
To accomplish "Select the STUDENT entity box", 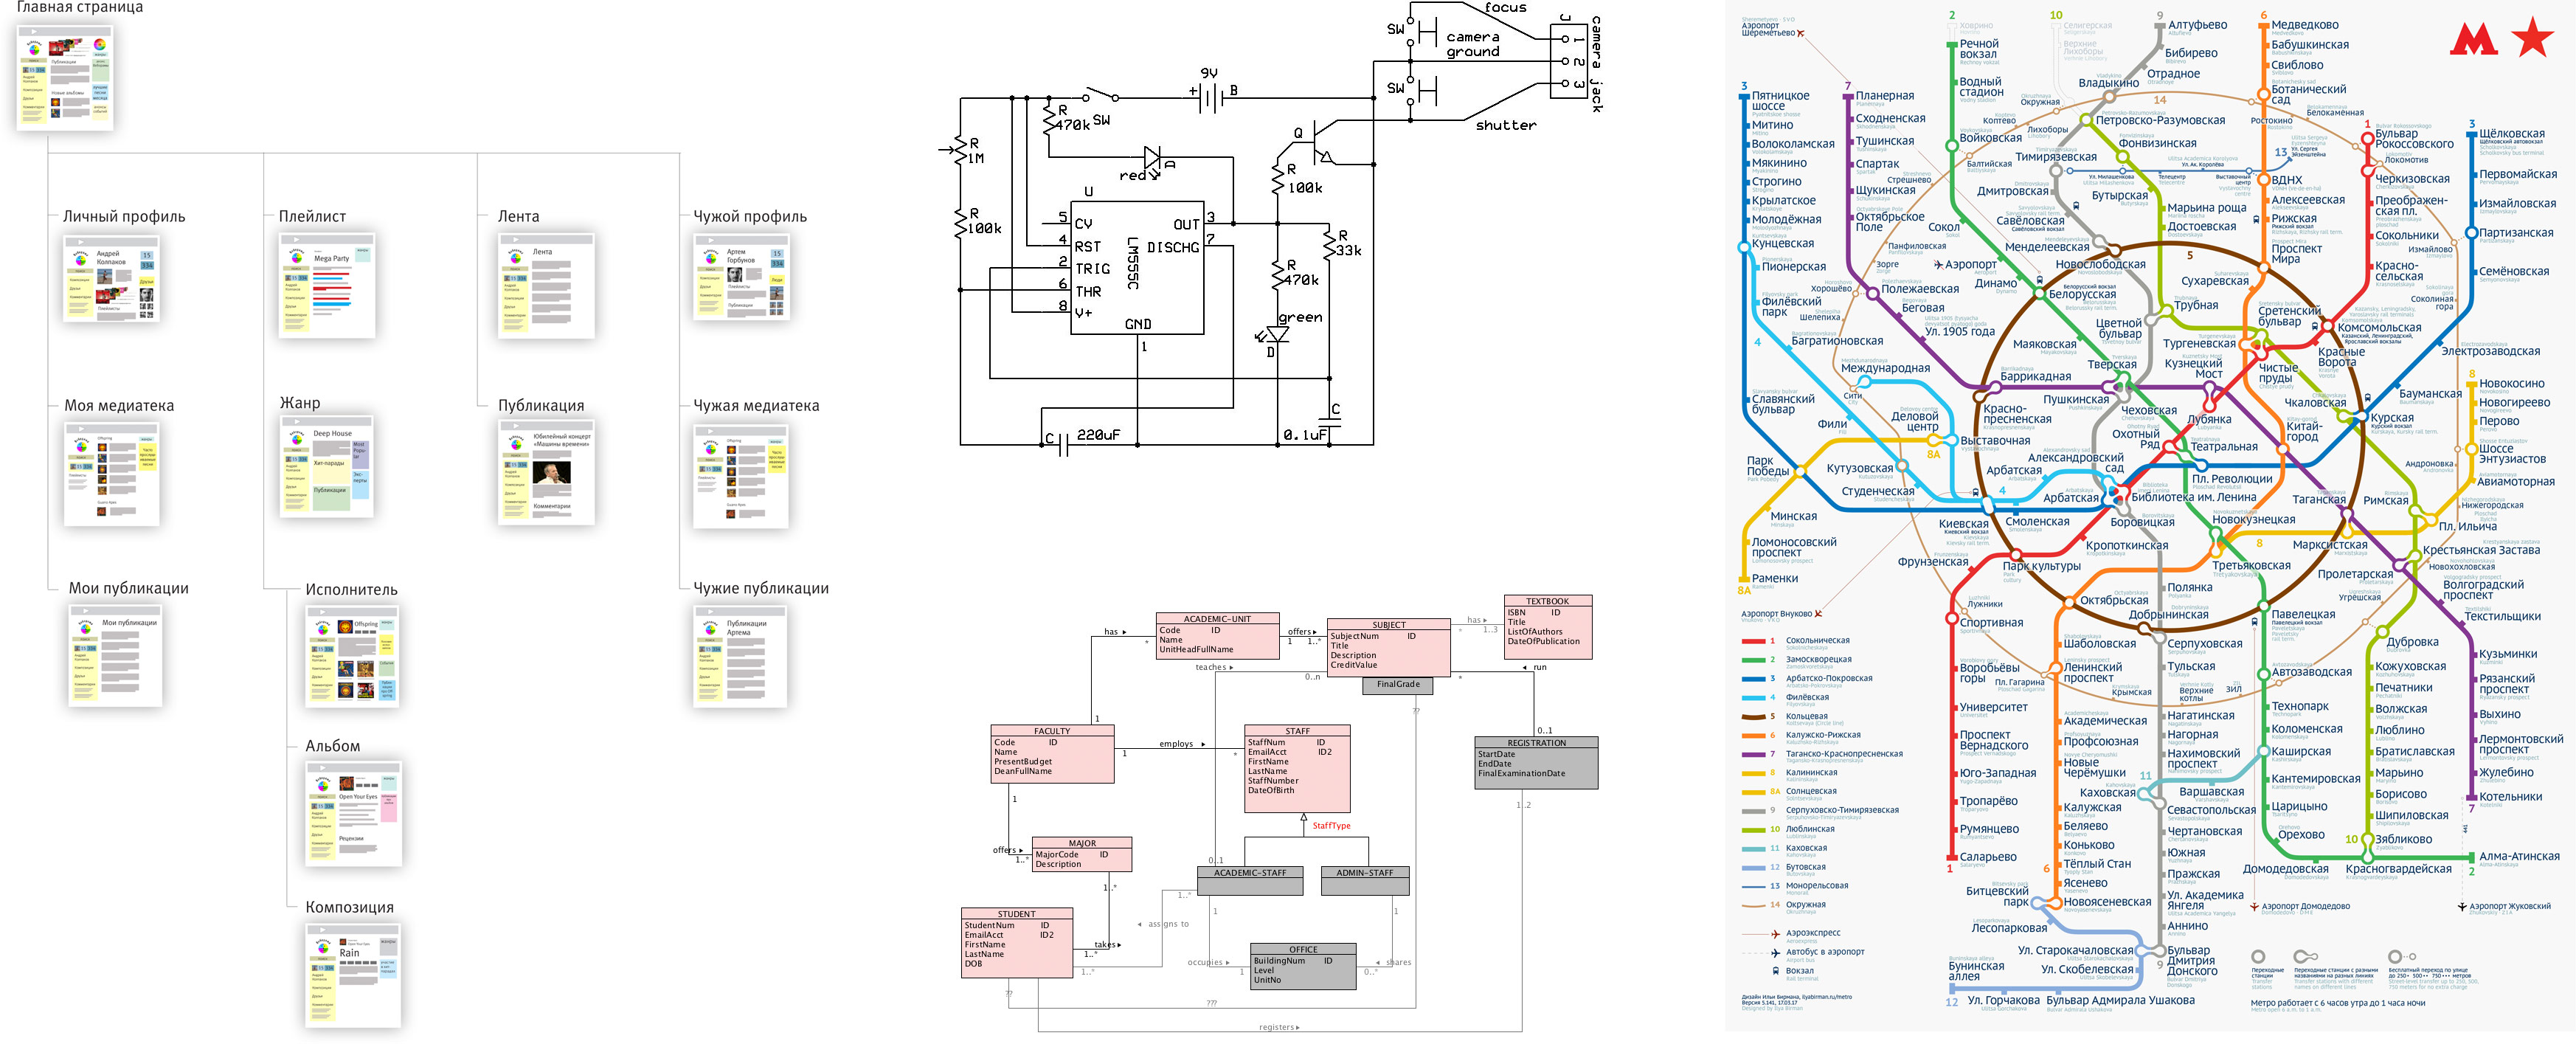I will tap(1017, 943).
